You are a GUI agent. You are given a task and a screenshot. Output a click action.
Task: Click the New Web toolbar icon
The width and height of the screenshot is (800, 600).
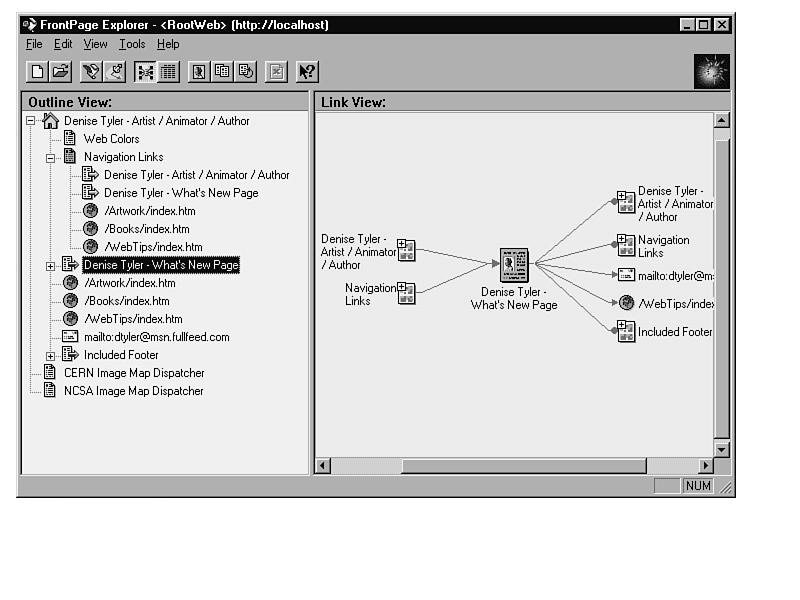tap(37, 71)
